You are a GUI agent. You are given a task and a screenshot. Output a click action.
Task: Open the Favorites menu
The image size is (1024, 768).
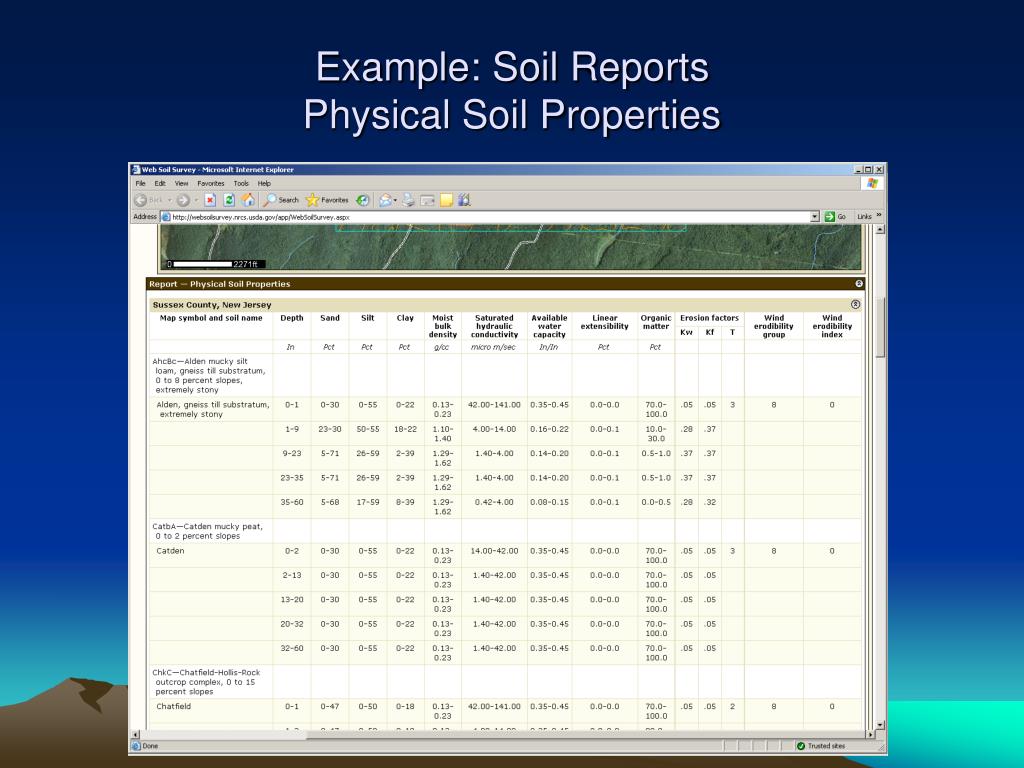(211, 184)
